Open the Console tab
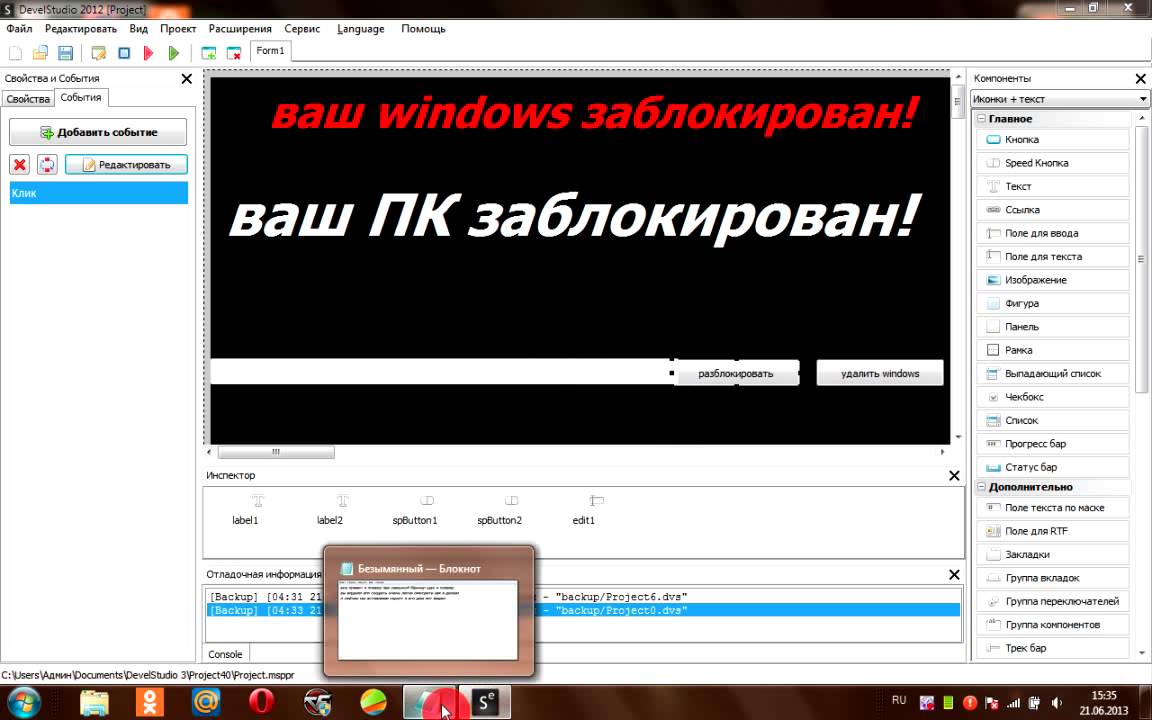Viewport: 1152px width, 720px height. click(226, 654)
